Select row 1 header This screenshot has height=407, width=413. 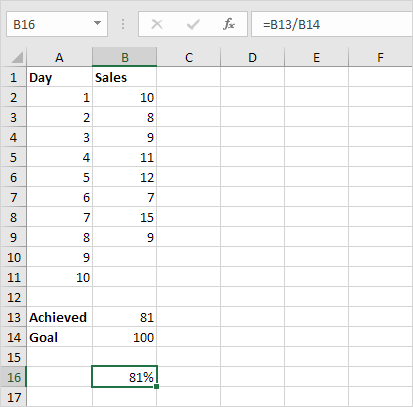[13, 77]
